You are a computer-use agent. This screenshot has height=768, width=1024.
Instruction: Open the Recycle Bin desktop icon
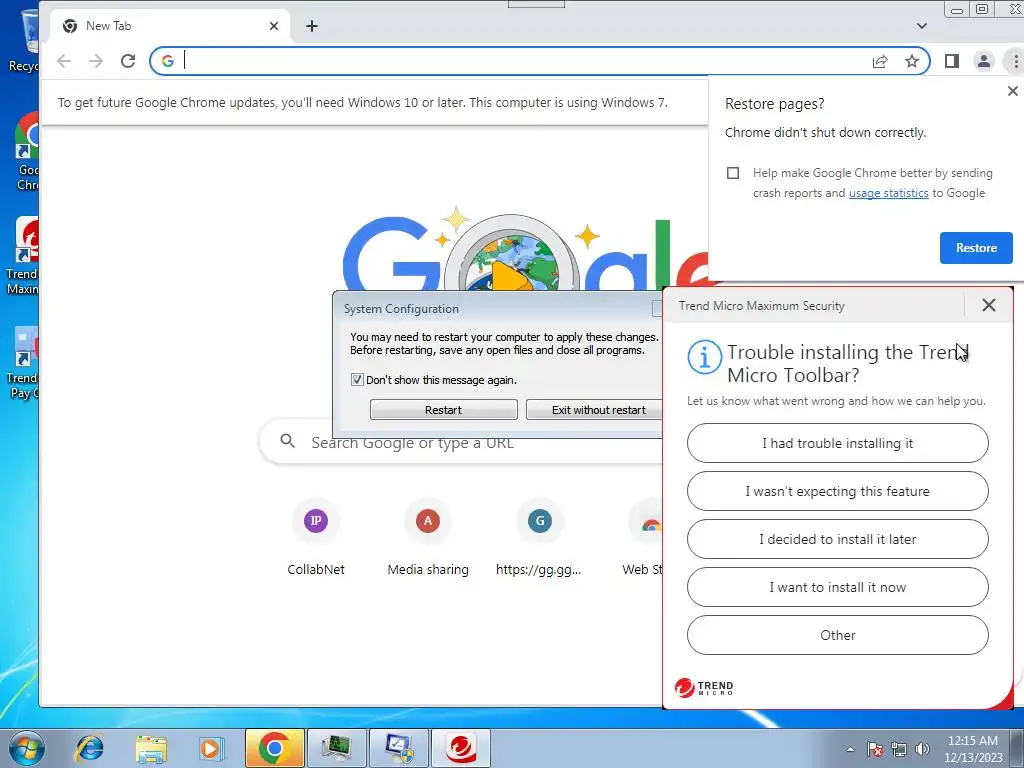click(22, 40)
